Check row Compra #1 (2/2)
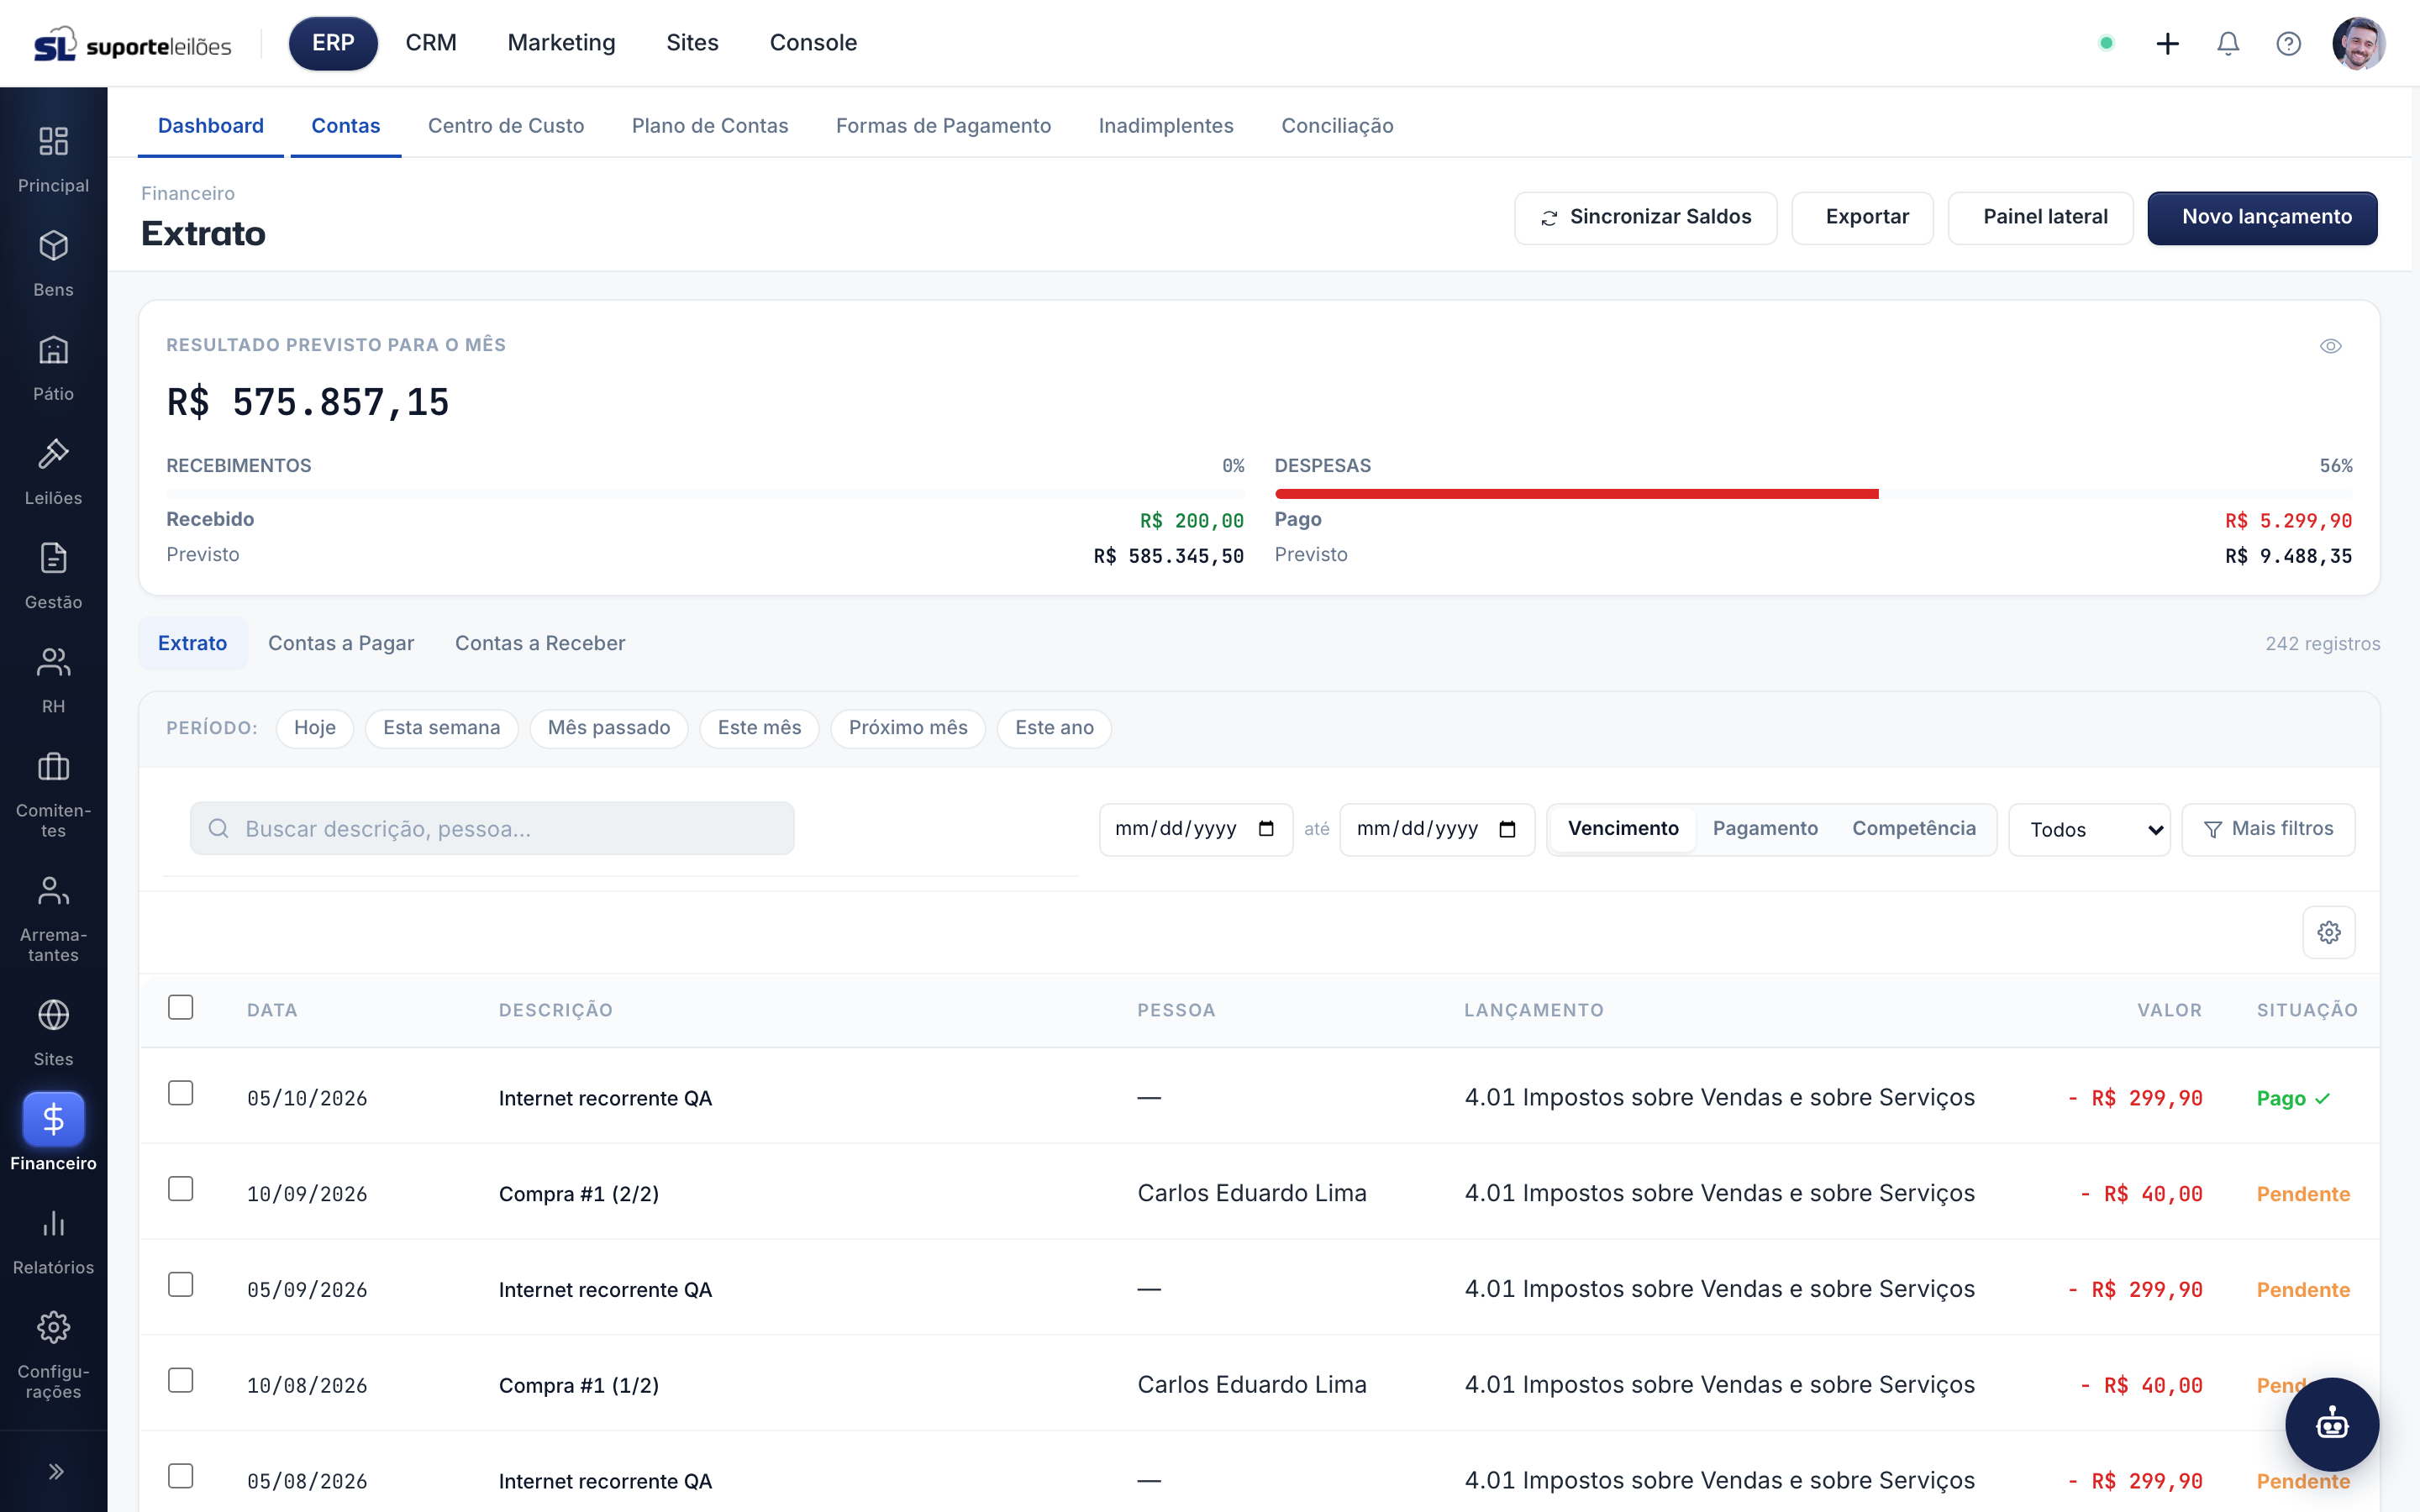Viewport: 2420px width, 1512px height. (x=181, y=1188)
